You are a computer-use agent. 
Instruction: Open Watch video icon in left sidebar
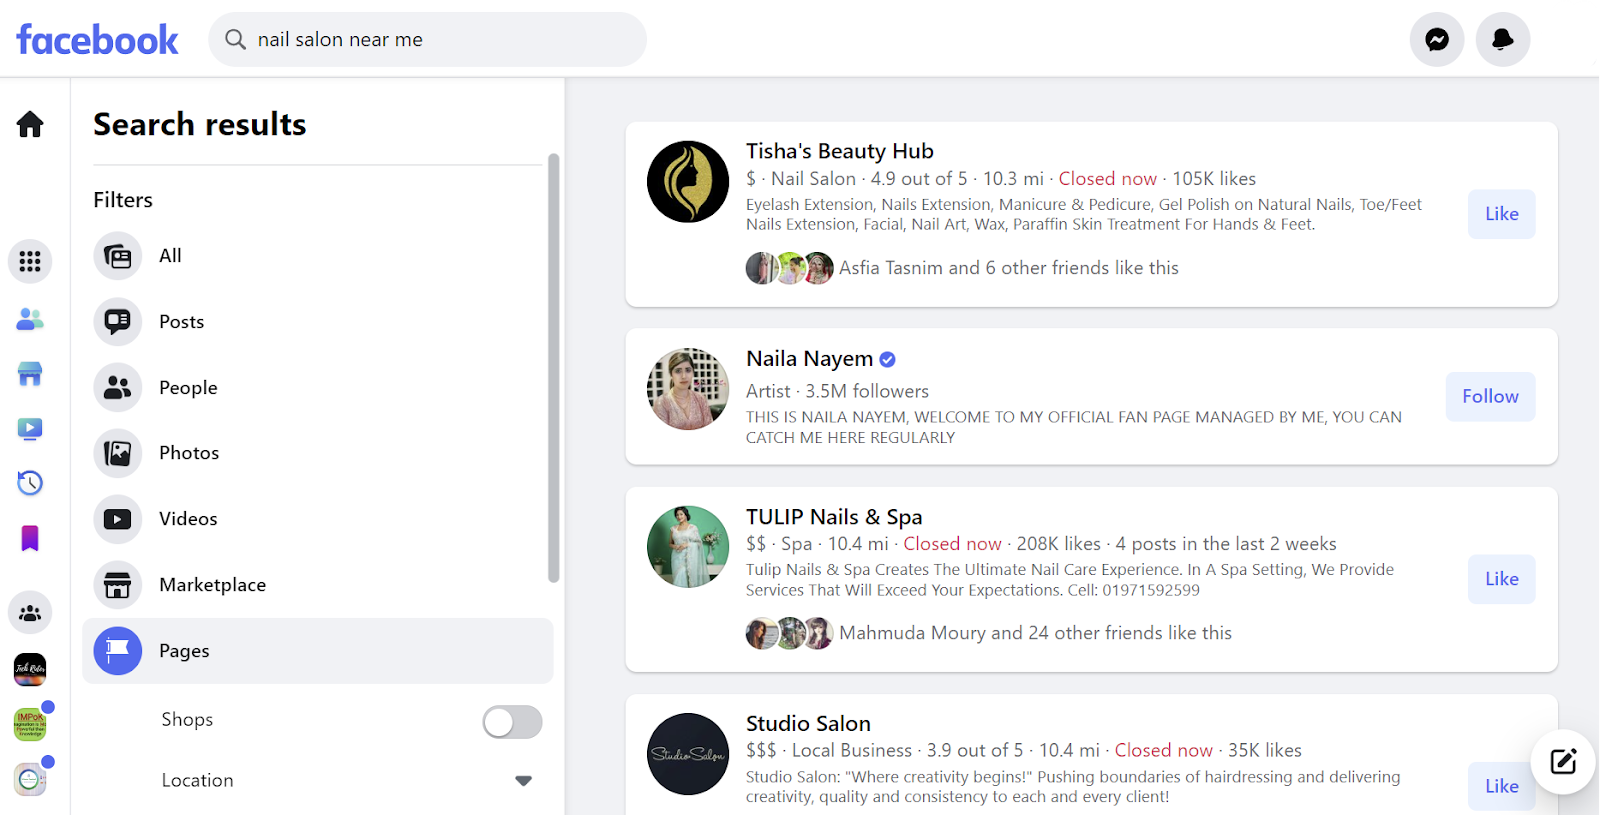pos(30,429)
